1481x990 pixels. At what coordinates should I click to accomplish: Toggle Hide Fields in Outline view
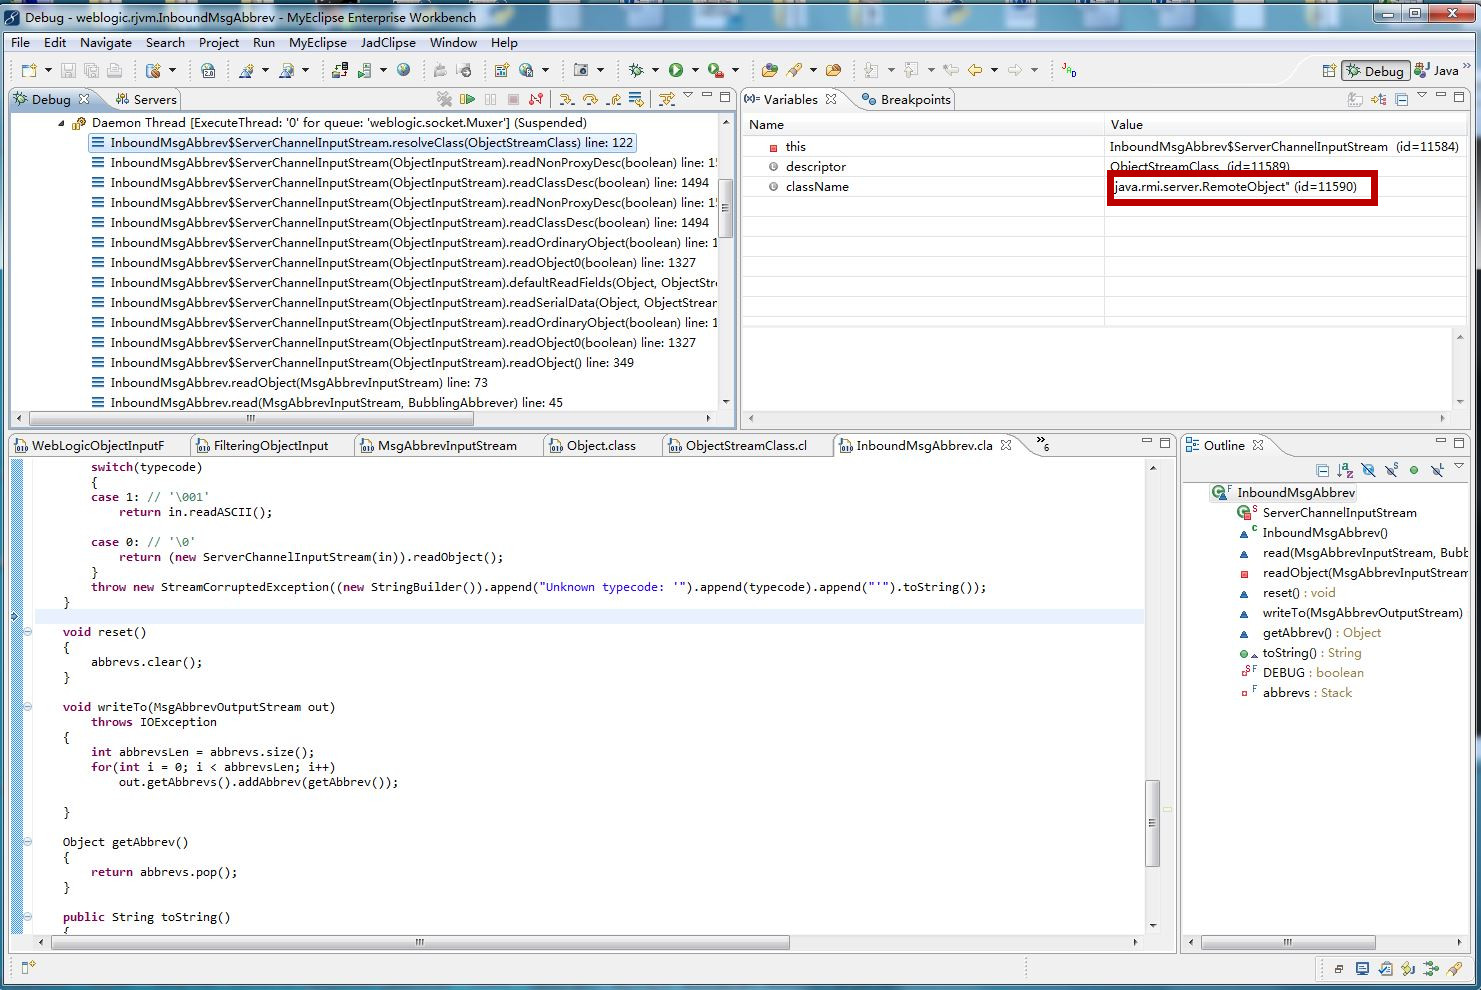(x=1368, y=470)
